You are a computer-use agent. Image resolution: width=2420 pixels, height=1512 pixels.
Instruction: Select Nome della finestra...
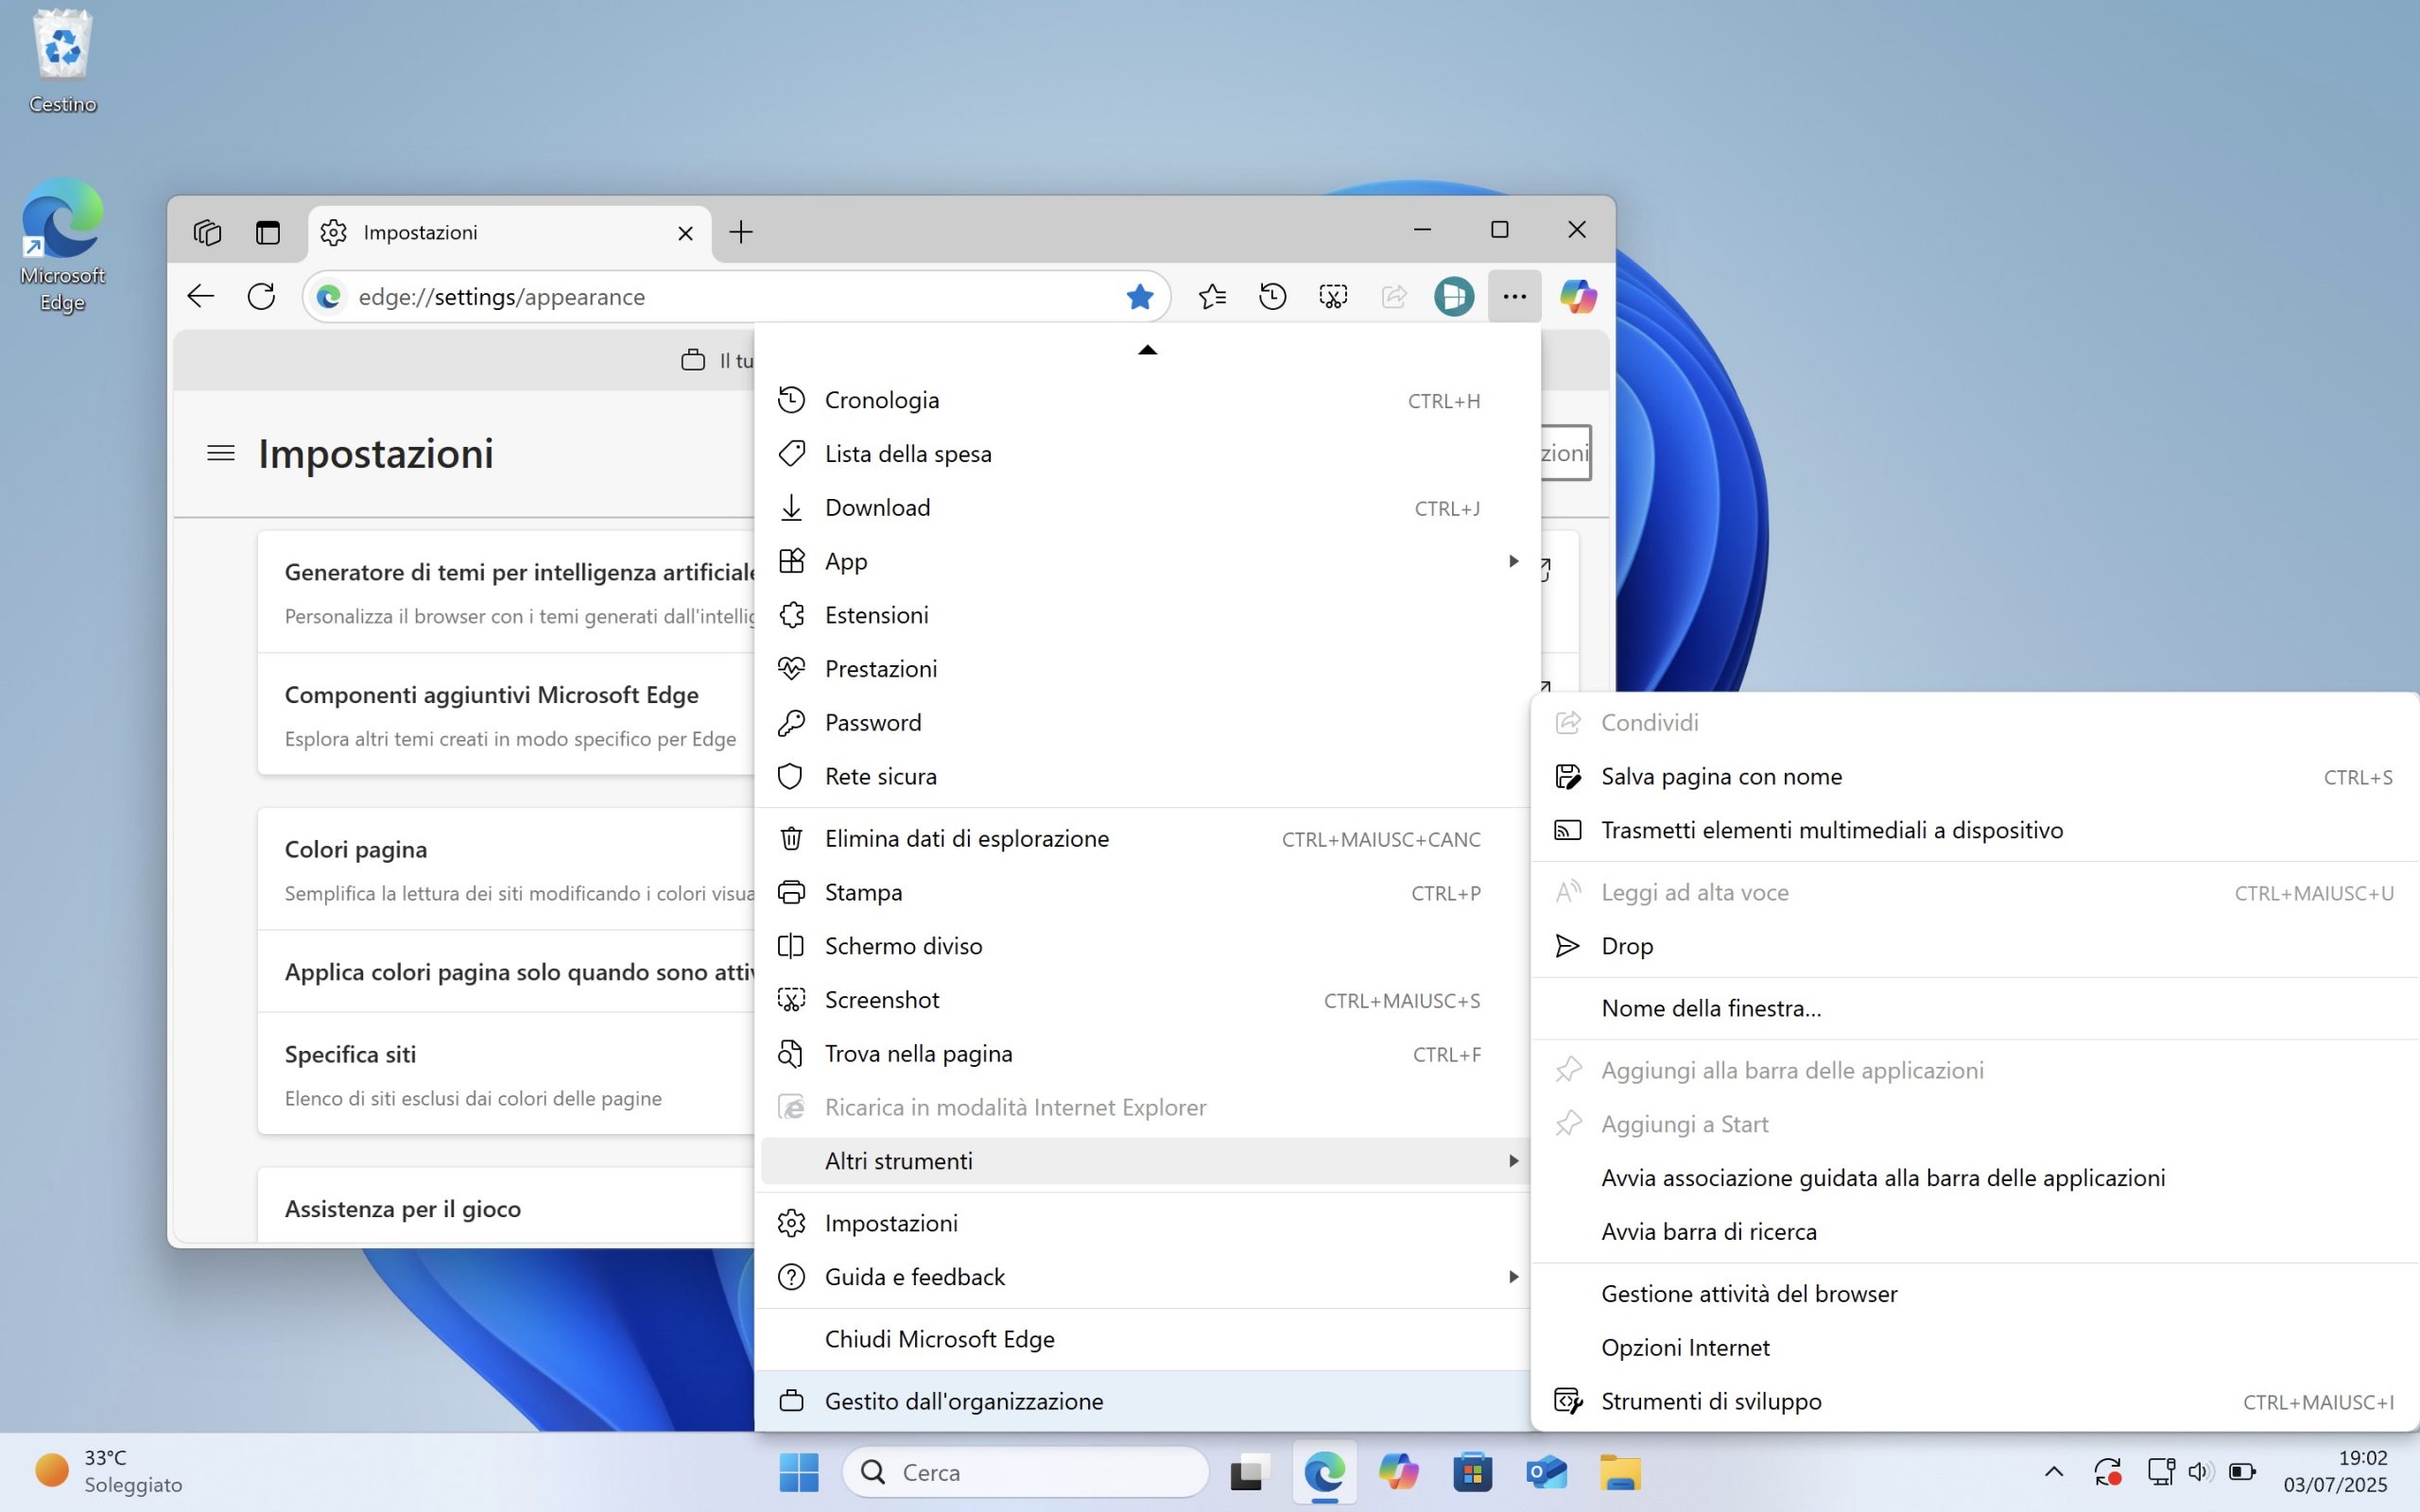tap(1974, 1008)
